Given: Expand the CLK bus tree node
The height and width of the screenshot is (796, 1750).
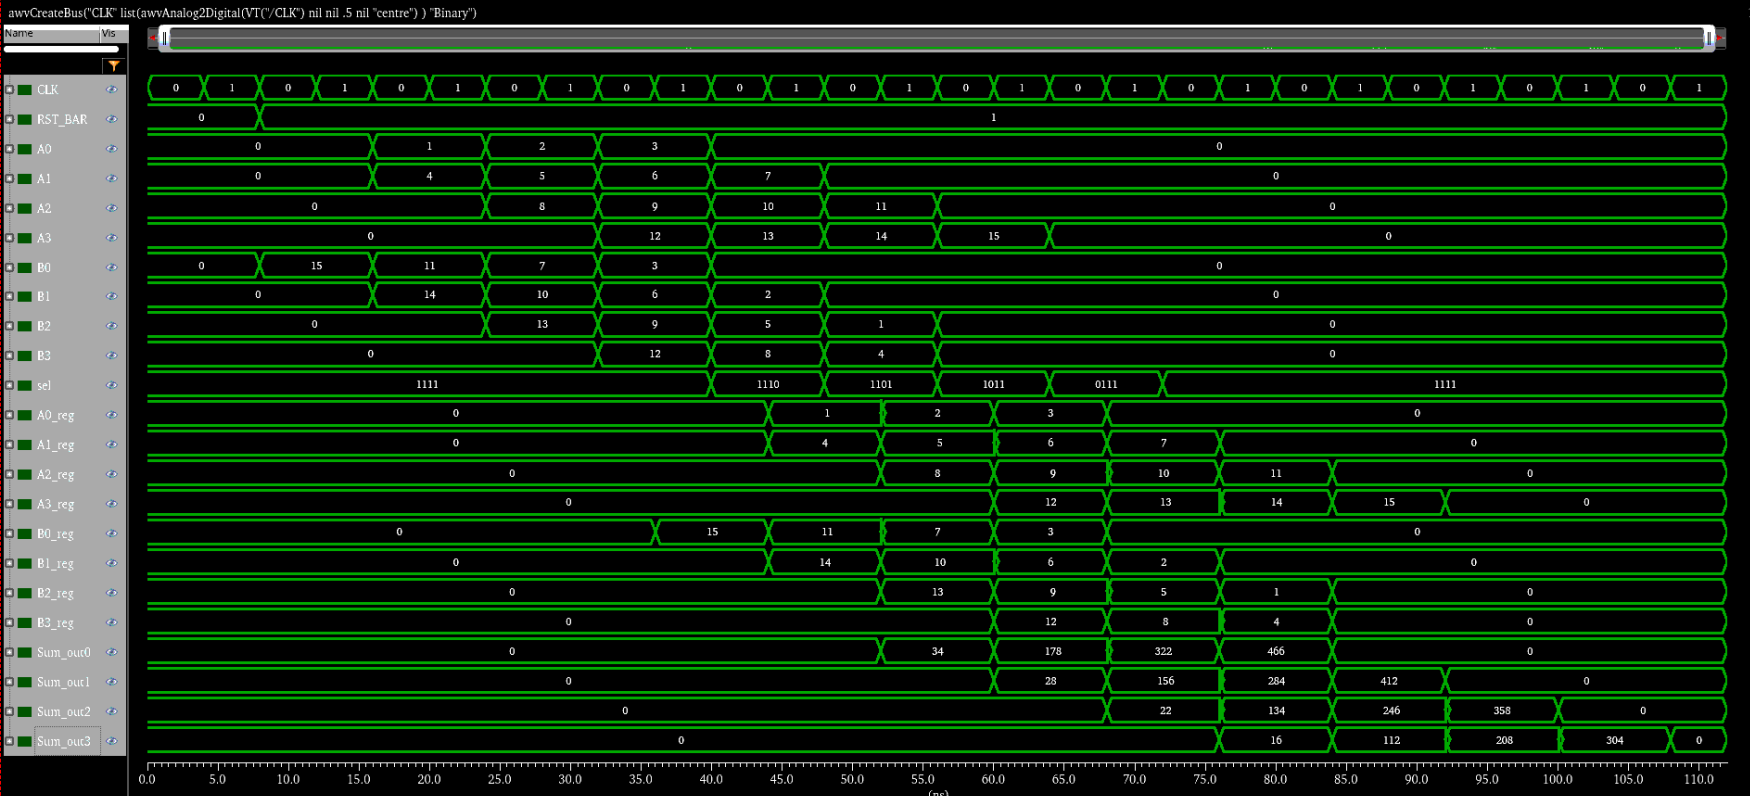Looking at the screenshot, I should [10, 90].
